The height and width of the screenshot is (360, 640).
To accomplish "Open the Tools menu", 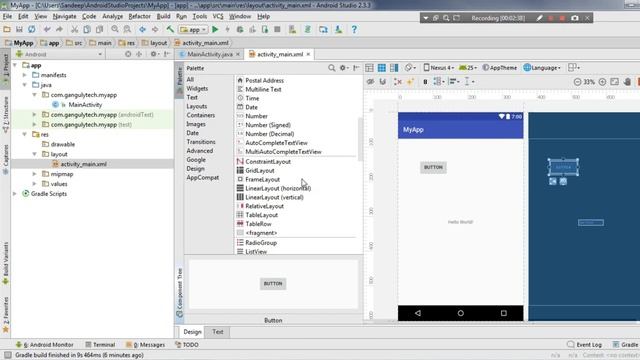I will coord(200,16).
